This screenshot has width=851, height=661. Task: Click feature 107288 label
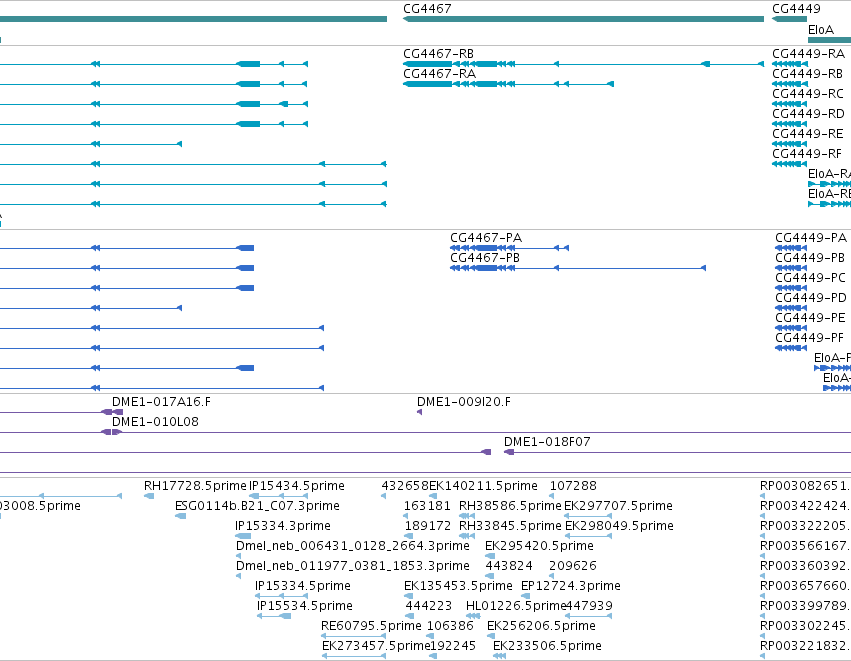pyautogui.click(x=573, y=486)
